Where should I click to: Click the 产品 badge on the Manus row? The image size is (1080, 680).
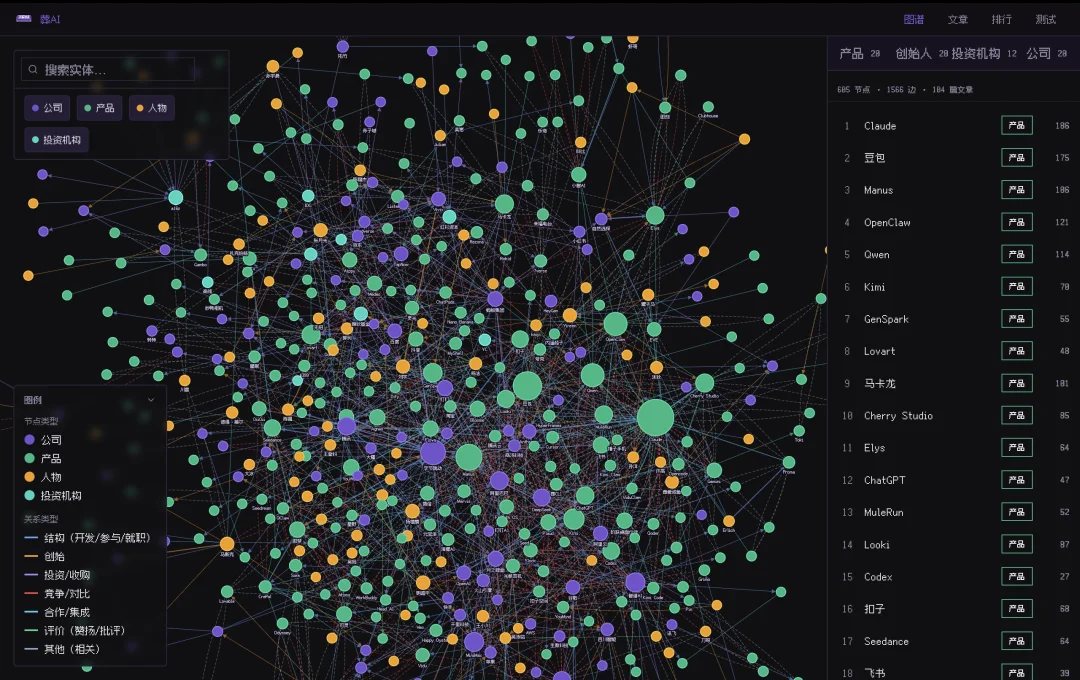point(1017,190)
